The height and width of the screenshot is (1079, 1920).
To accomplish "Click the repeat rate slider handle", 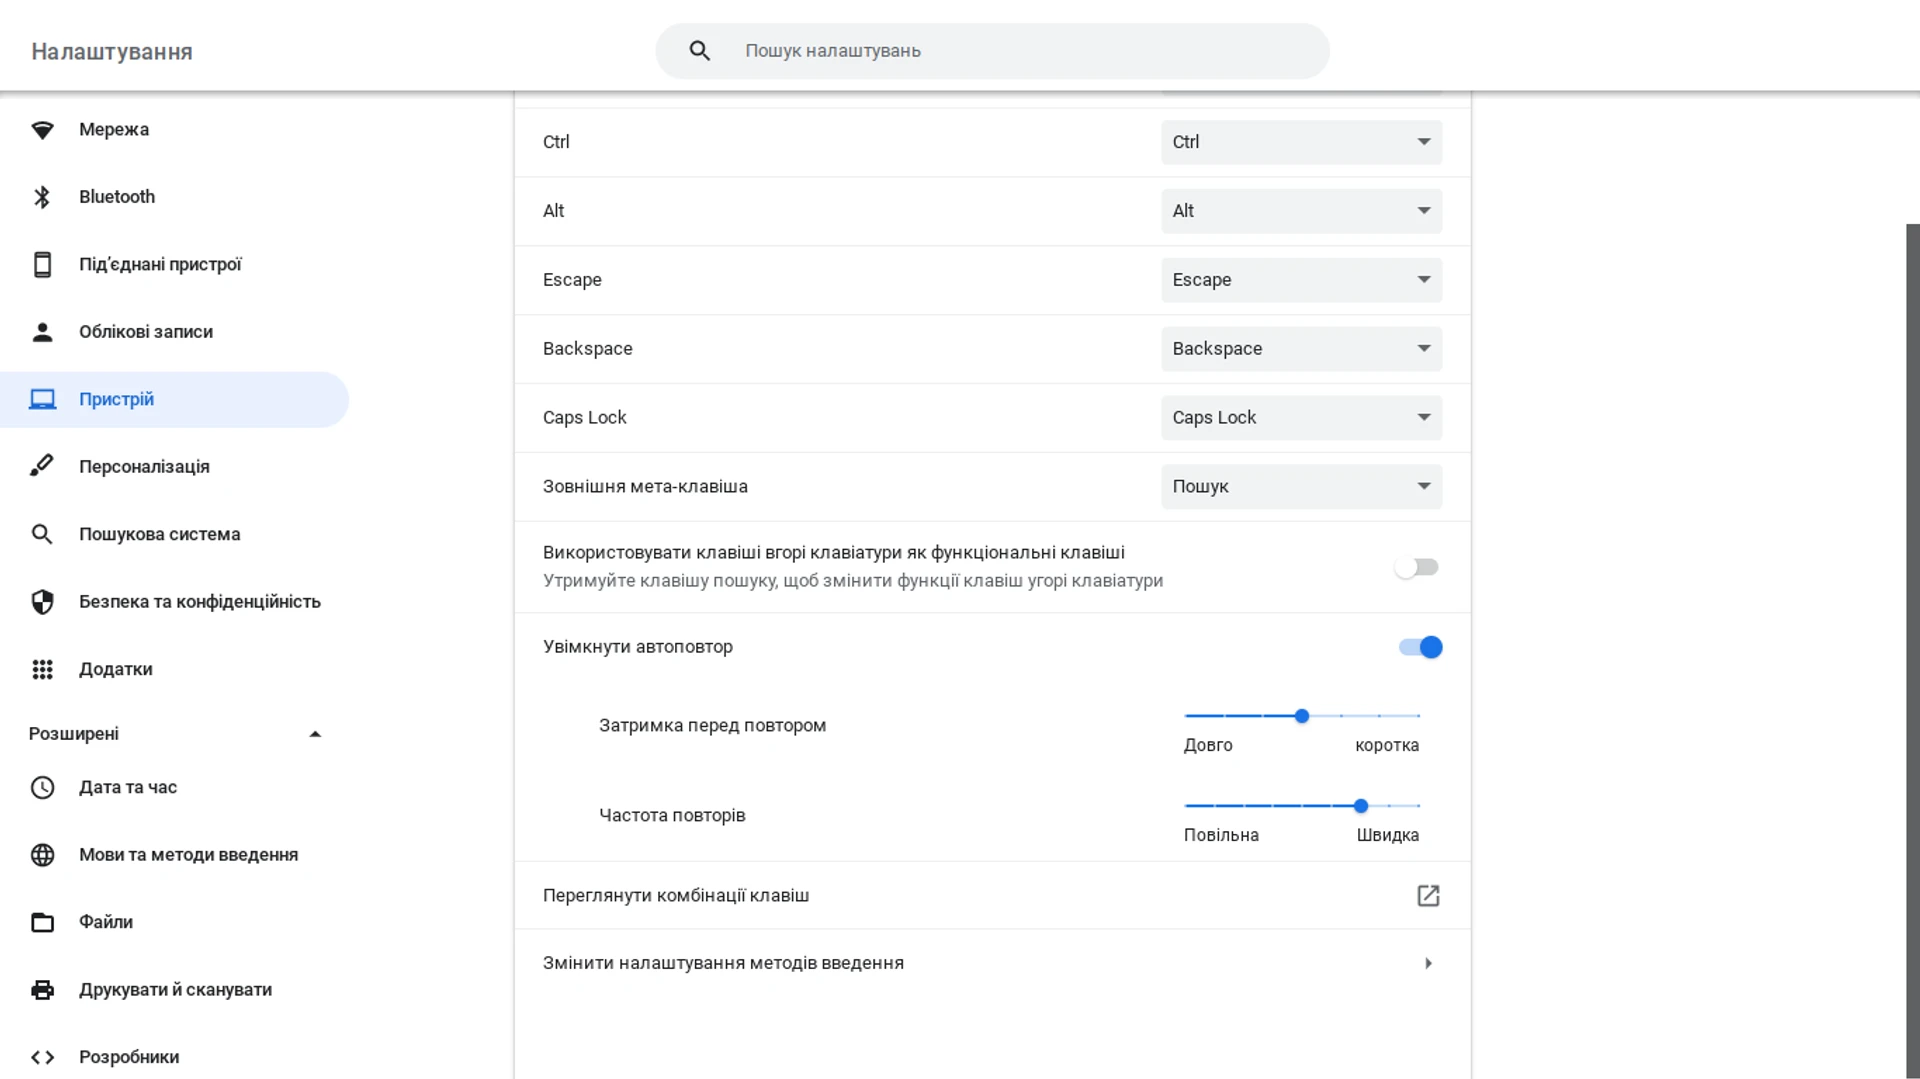I will [1361, 806].
